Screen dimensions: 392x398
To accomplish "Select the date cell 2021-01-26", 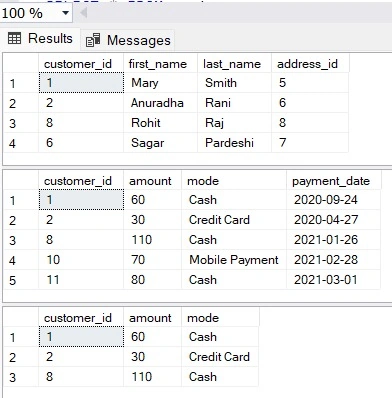I will click(333, 240).
